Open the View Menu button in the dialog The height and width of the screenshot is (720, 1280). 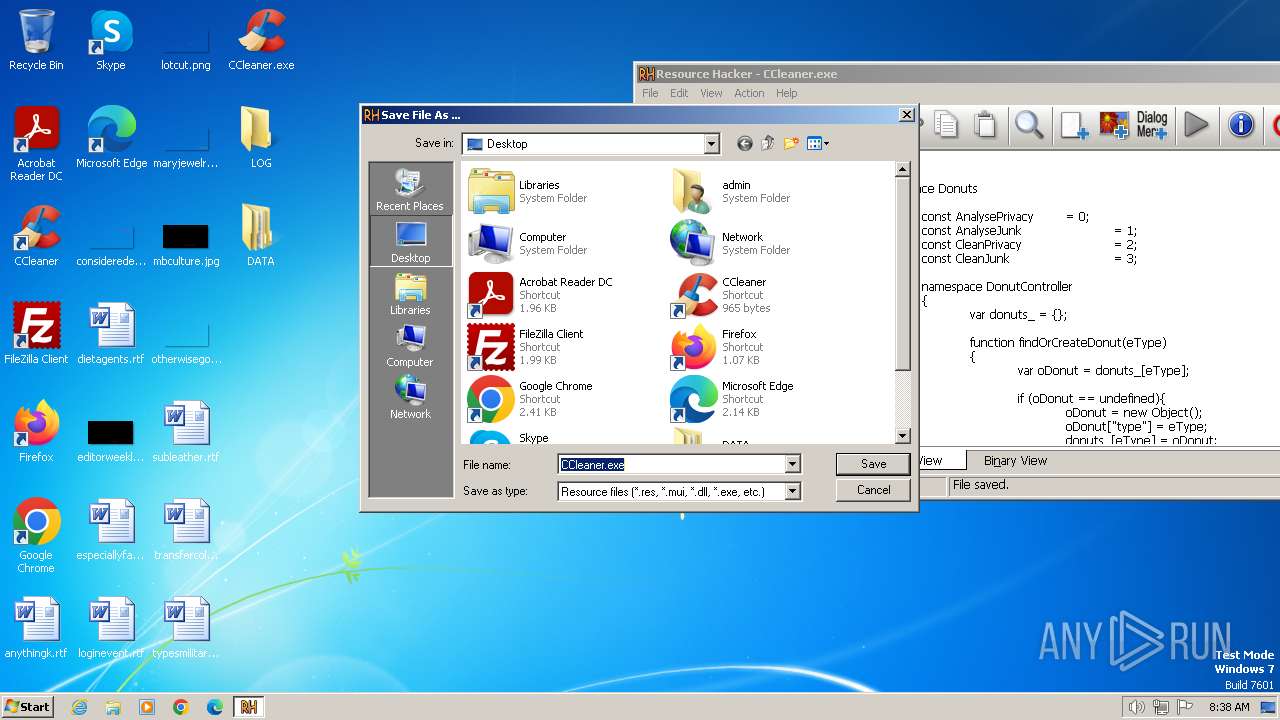pos(818,144)
